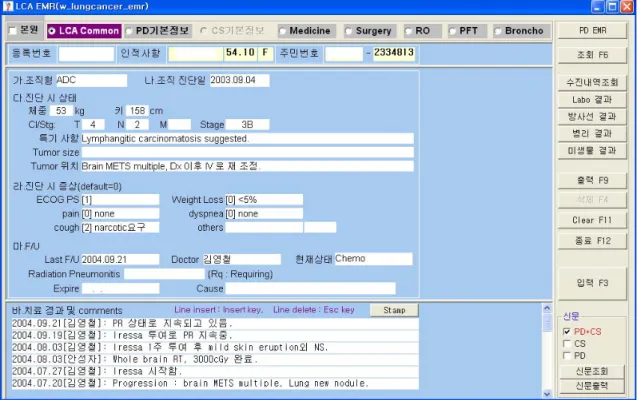639x400 pixels.
Task: Check the CS checkbox under 신문
Action: point(566,344)
